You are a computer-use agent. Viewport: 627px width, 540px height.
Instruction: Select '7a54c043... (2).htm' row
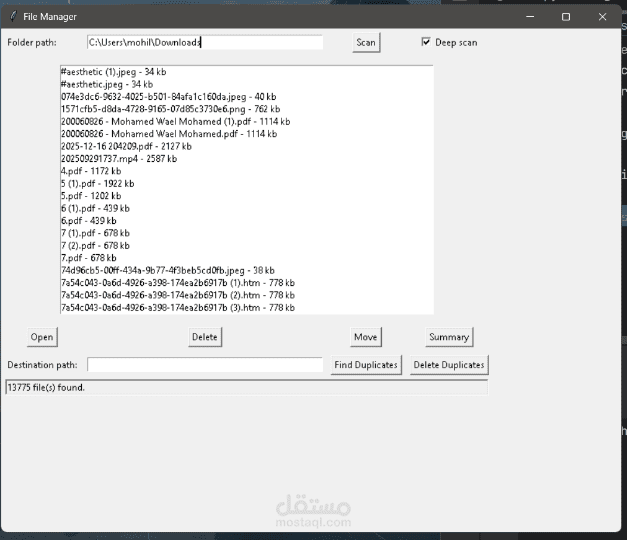pyautogui.click(x=247, y=295)
